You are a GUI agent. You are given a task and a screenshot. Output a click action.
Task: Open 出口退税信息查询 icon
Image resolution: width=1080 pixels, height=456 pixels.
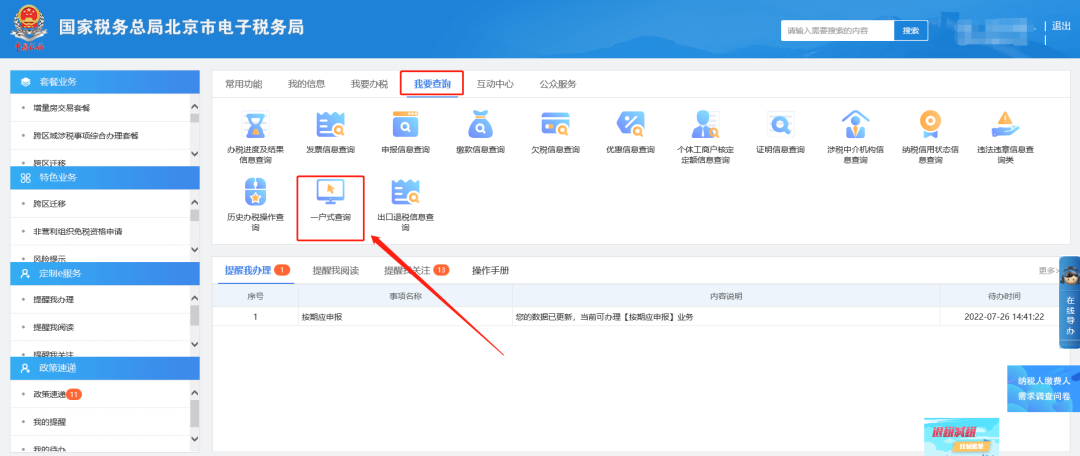pos(405,193)
